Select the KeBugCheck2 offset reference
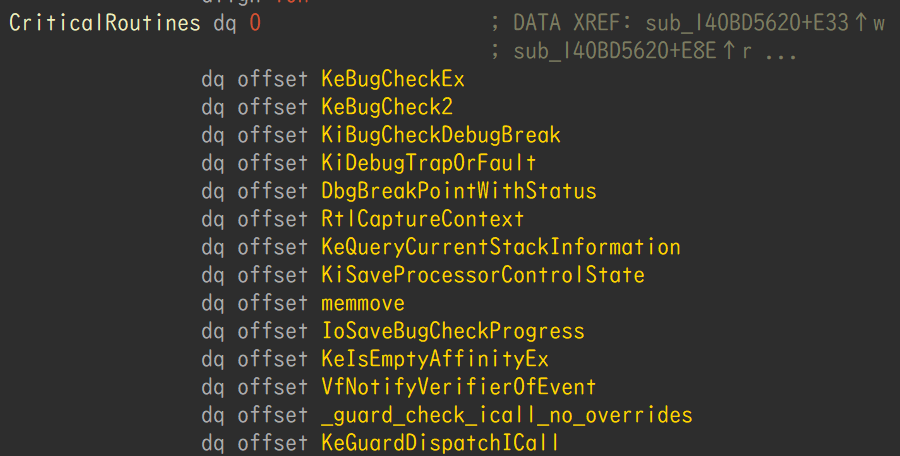900x456 pixels. point(387,107)
